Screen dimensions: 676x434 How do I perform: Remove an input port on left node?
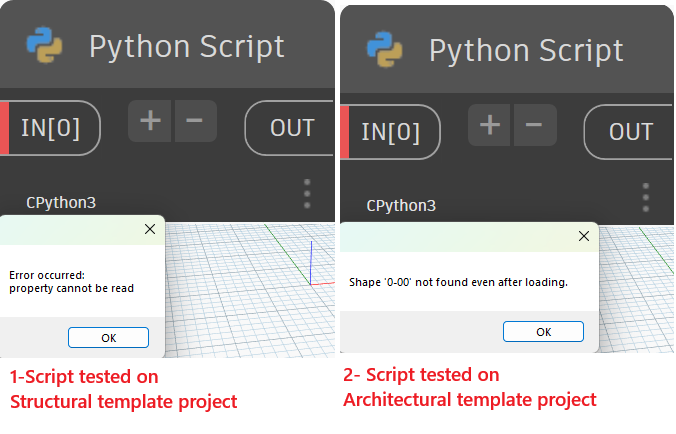coord(195,121)
